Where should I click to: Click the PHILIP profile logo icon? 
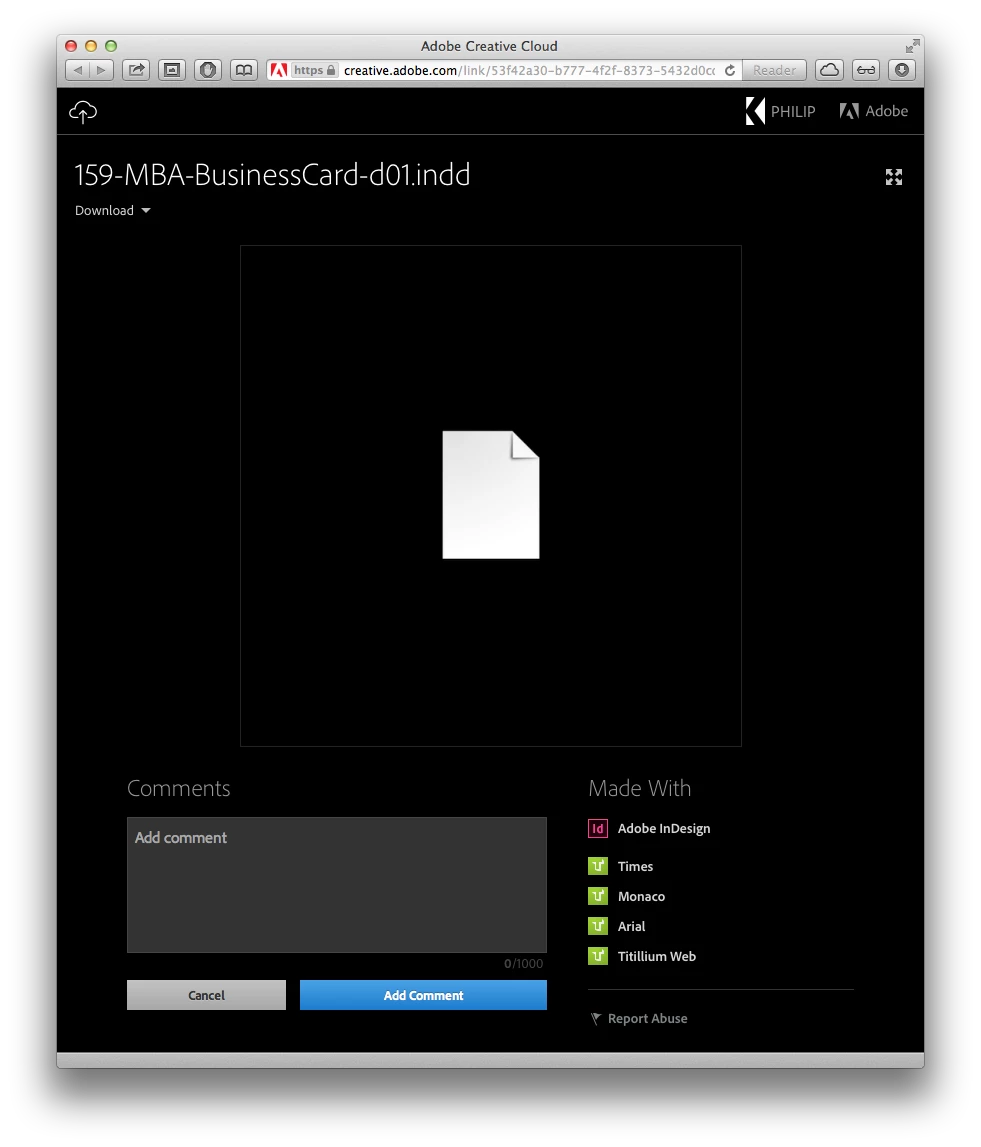[x=755, y=111]
